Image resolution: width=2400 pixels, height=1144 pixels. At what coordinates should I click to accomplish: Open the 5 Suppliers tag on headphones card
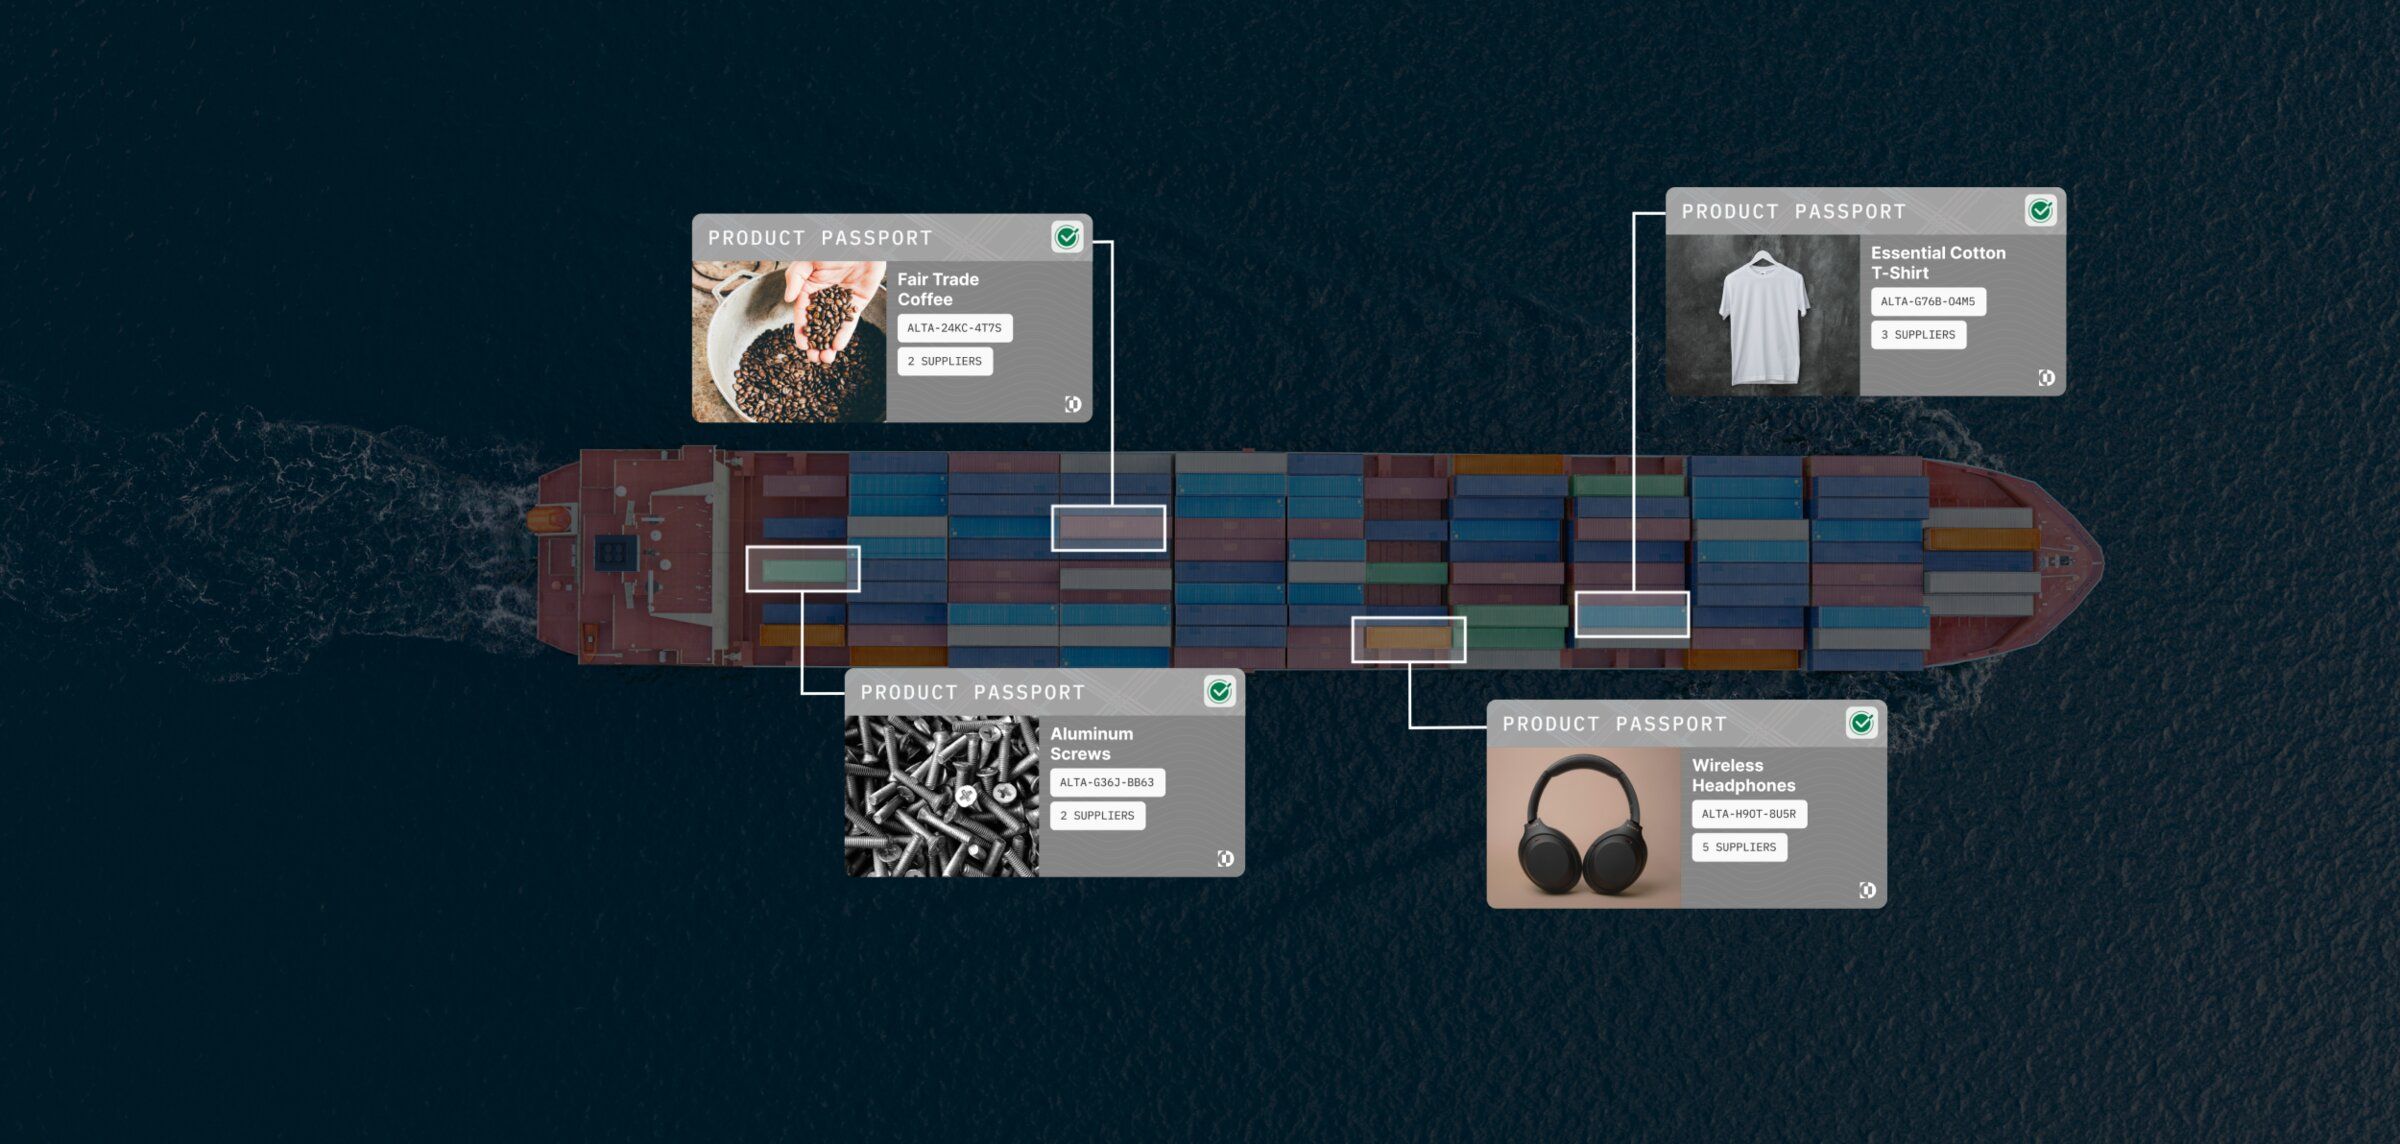click(1739, 847)
